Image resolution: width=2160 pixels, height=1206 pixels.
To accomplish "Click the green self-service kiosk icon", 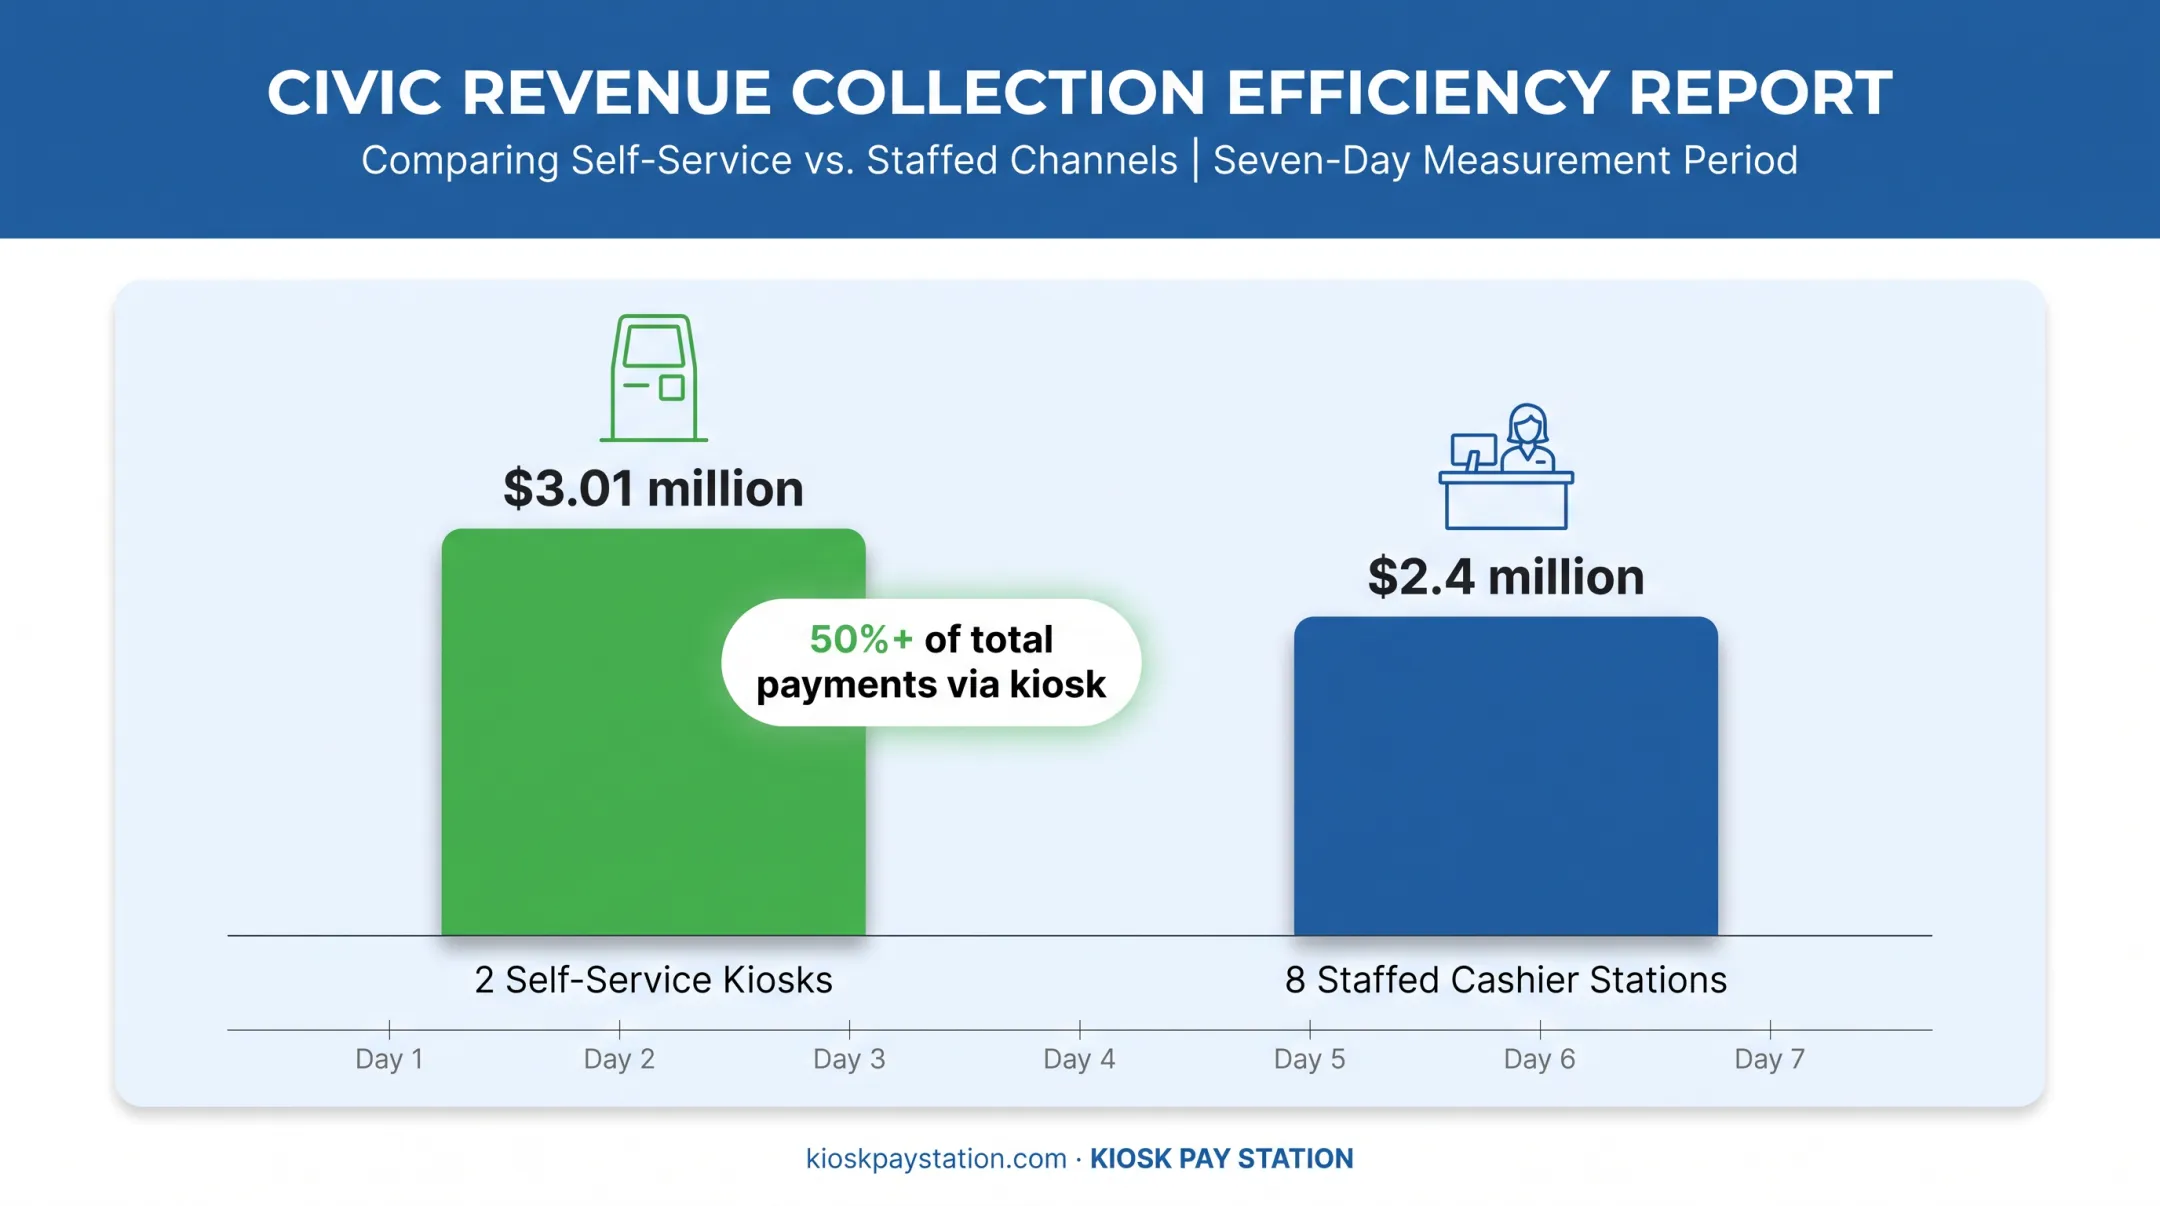I will coord(654,378).
